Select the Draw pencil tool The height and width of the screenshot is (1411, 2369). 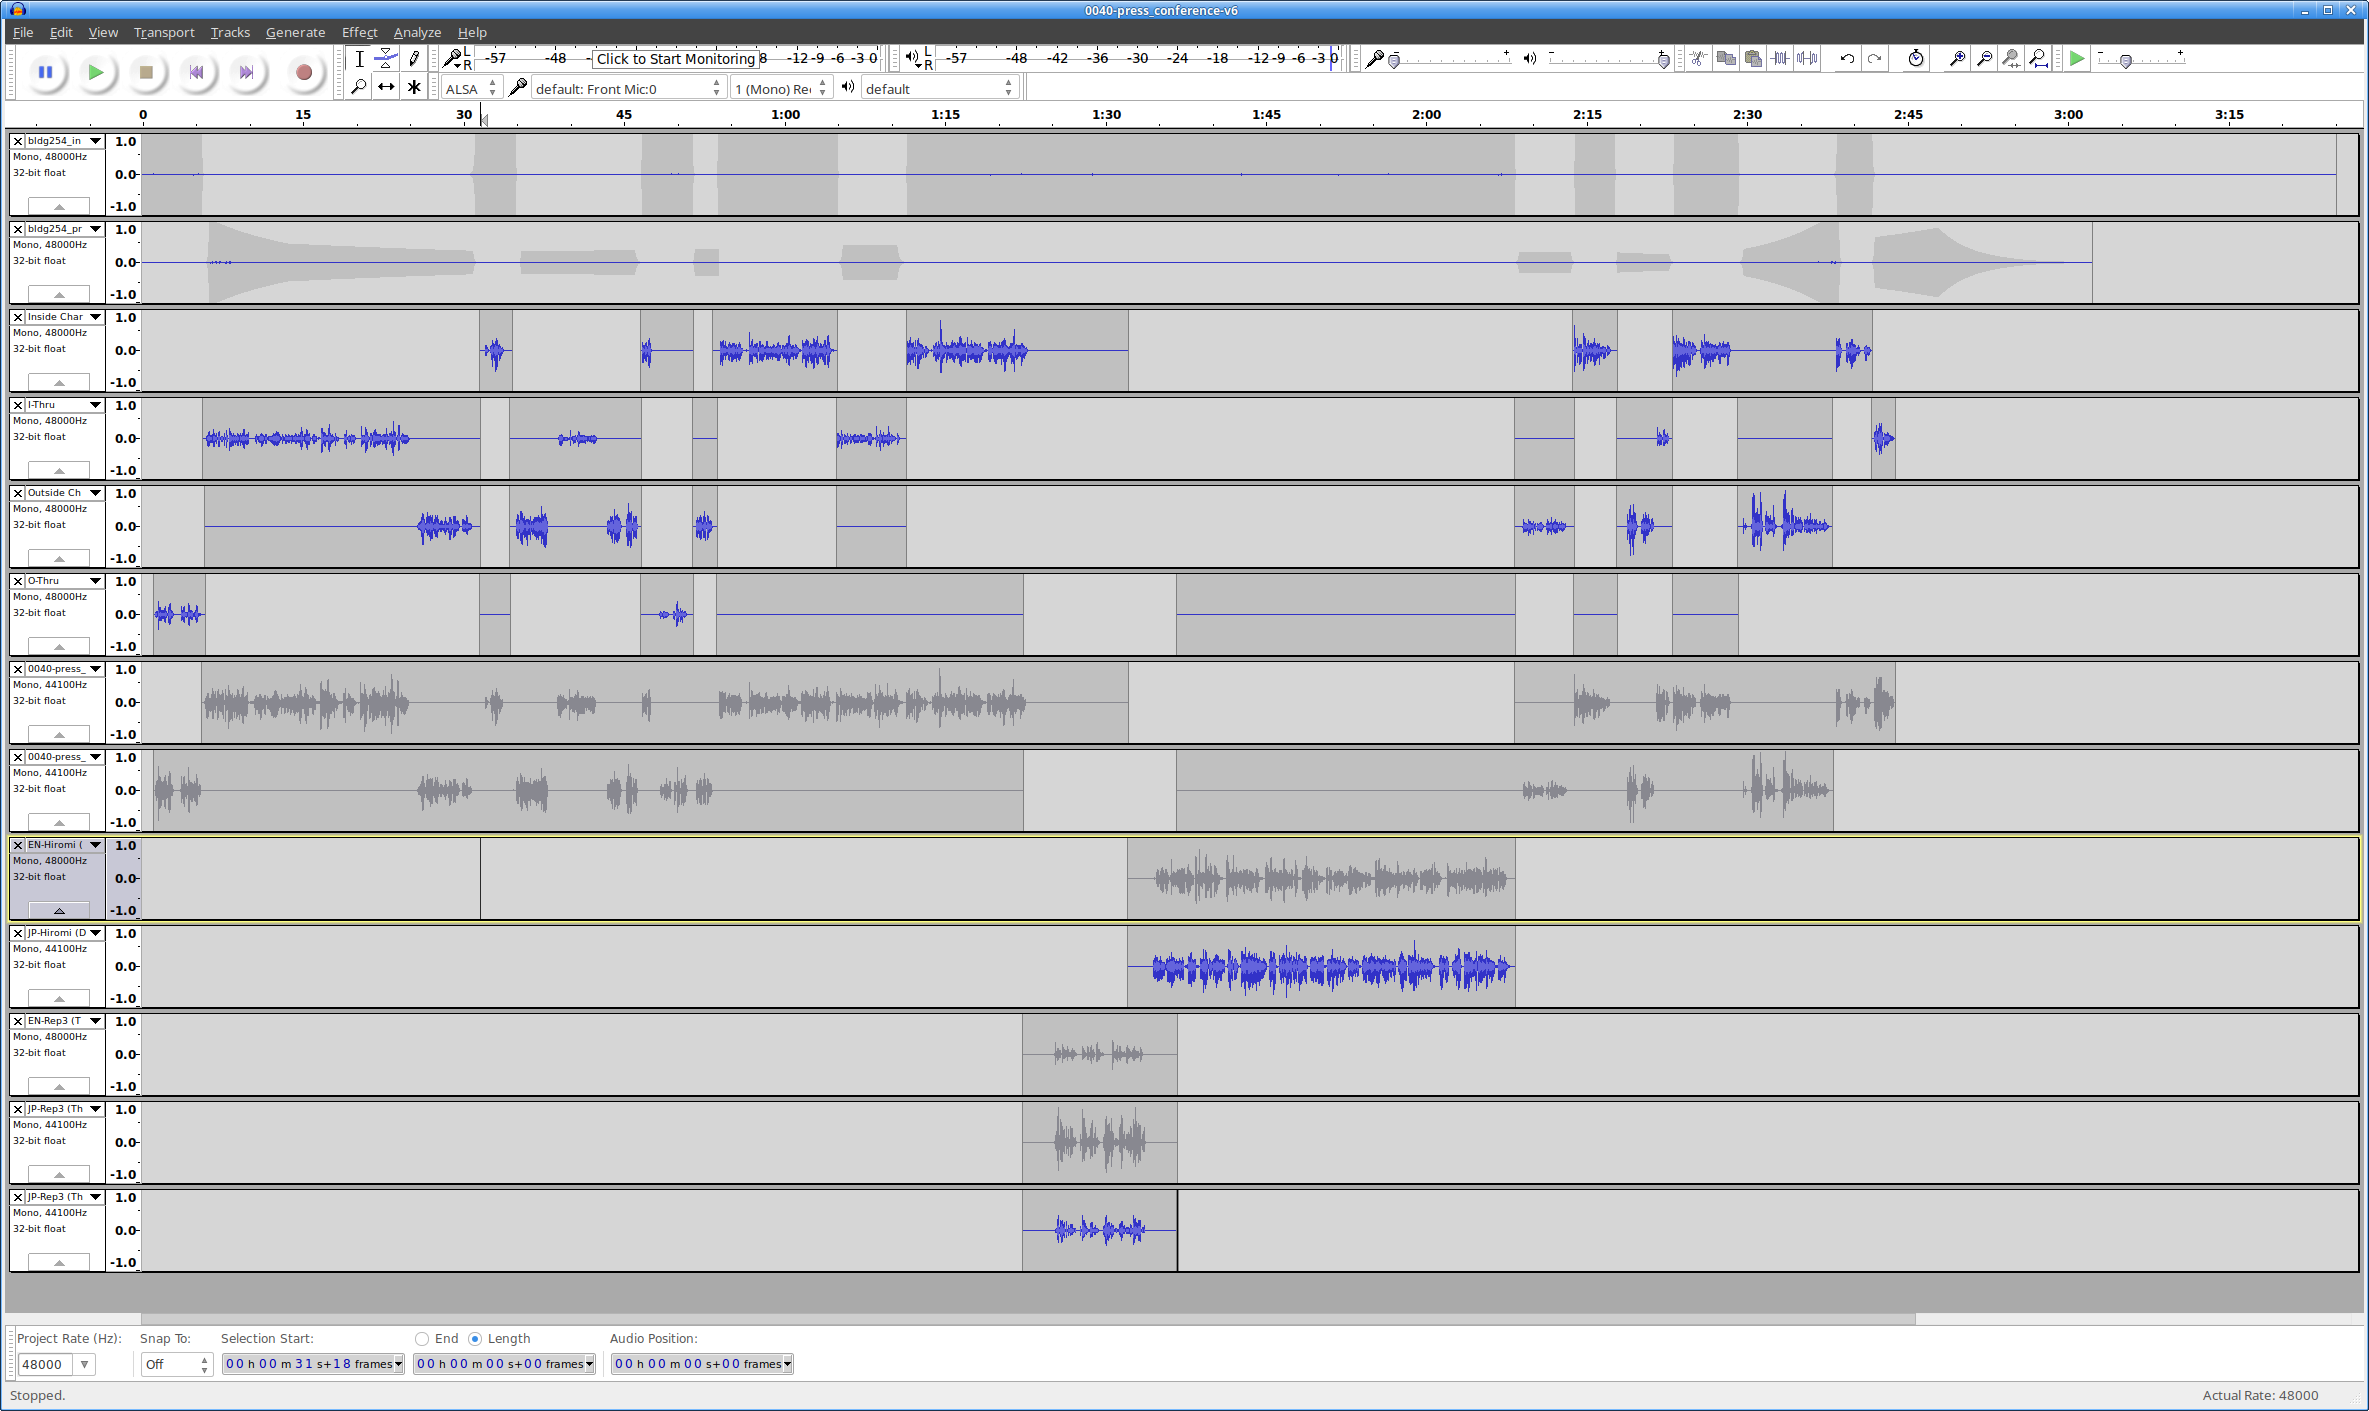pyautogui.click(x=414, y=59)
